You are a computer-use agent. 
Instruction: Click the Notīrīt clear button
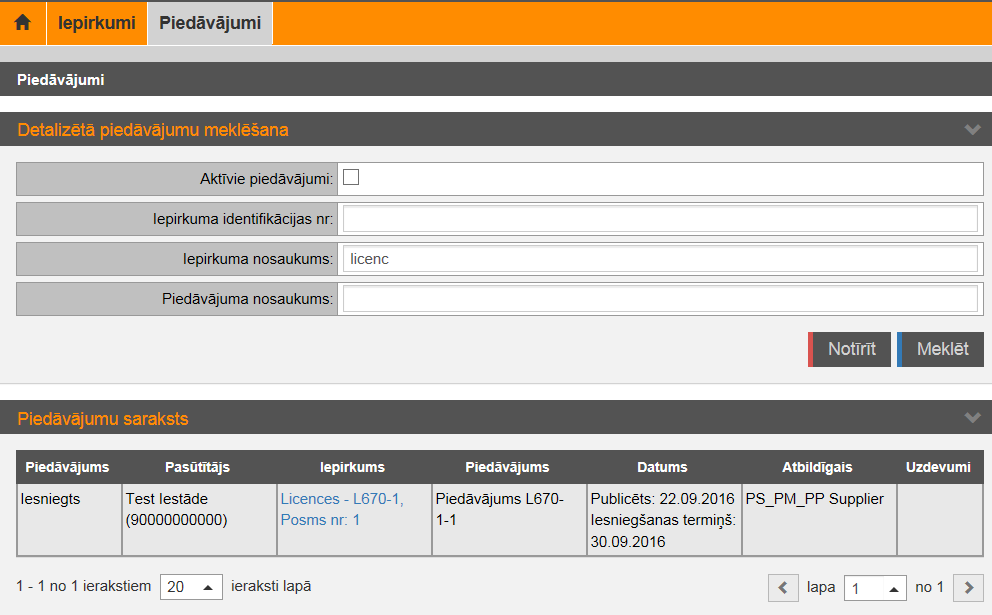850,349
